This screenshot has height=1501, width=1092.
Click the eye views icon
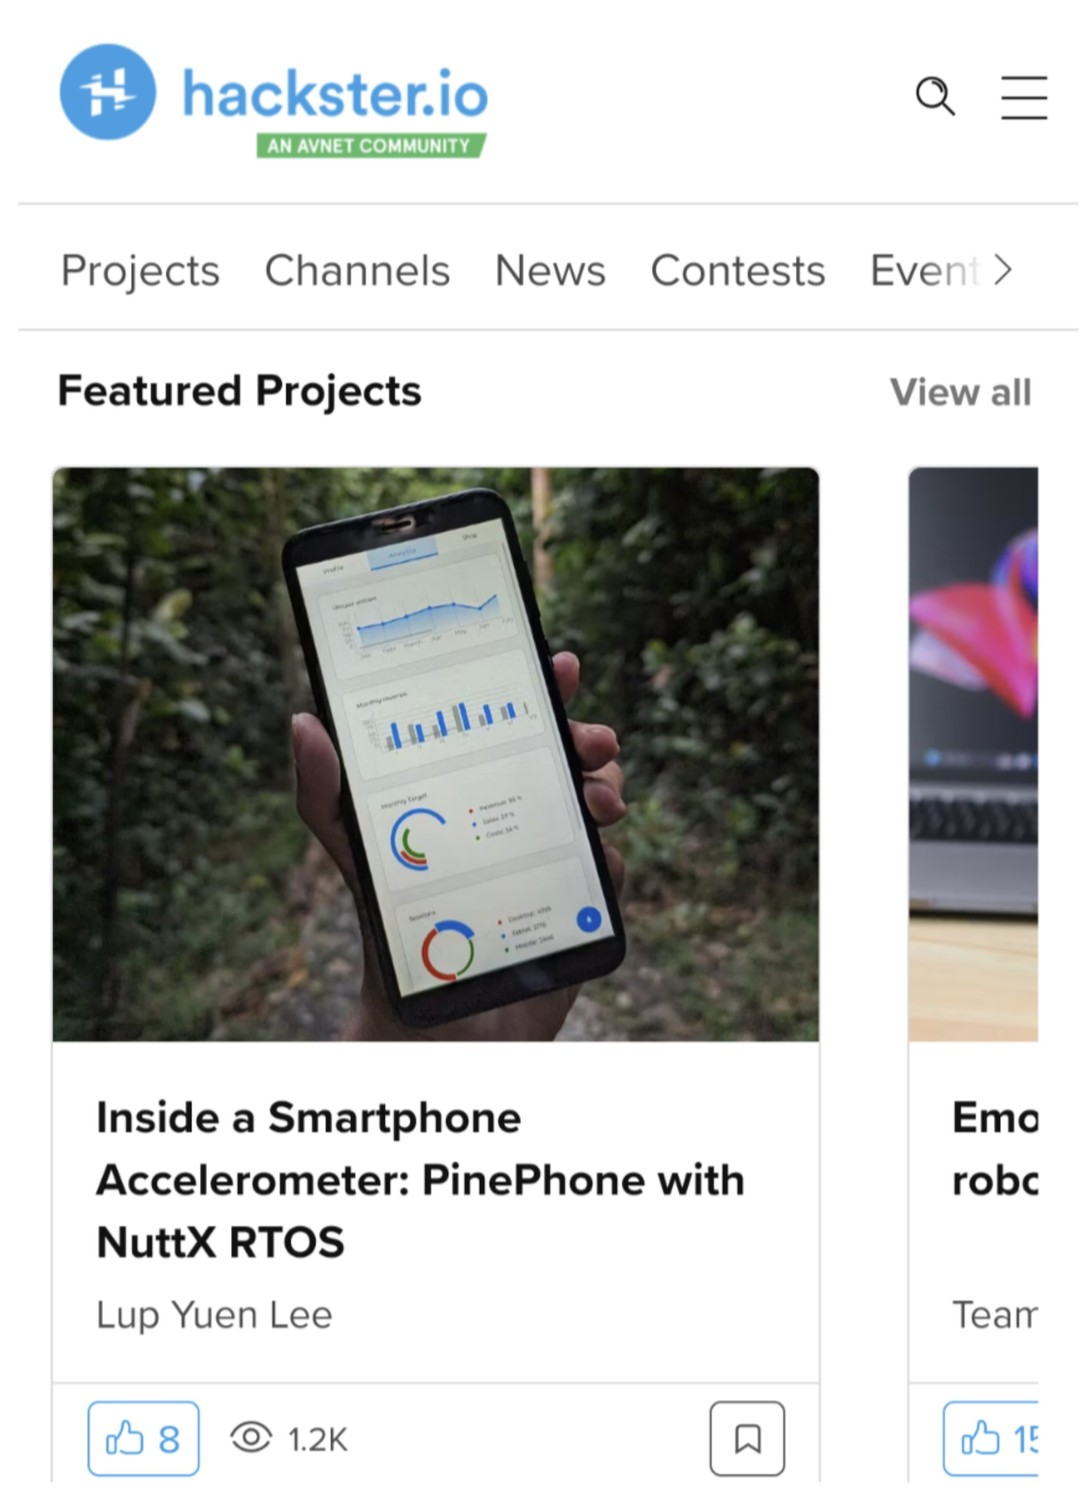[251, 1438]
